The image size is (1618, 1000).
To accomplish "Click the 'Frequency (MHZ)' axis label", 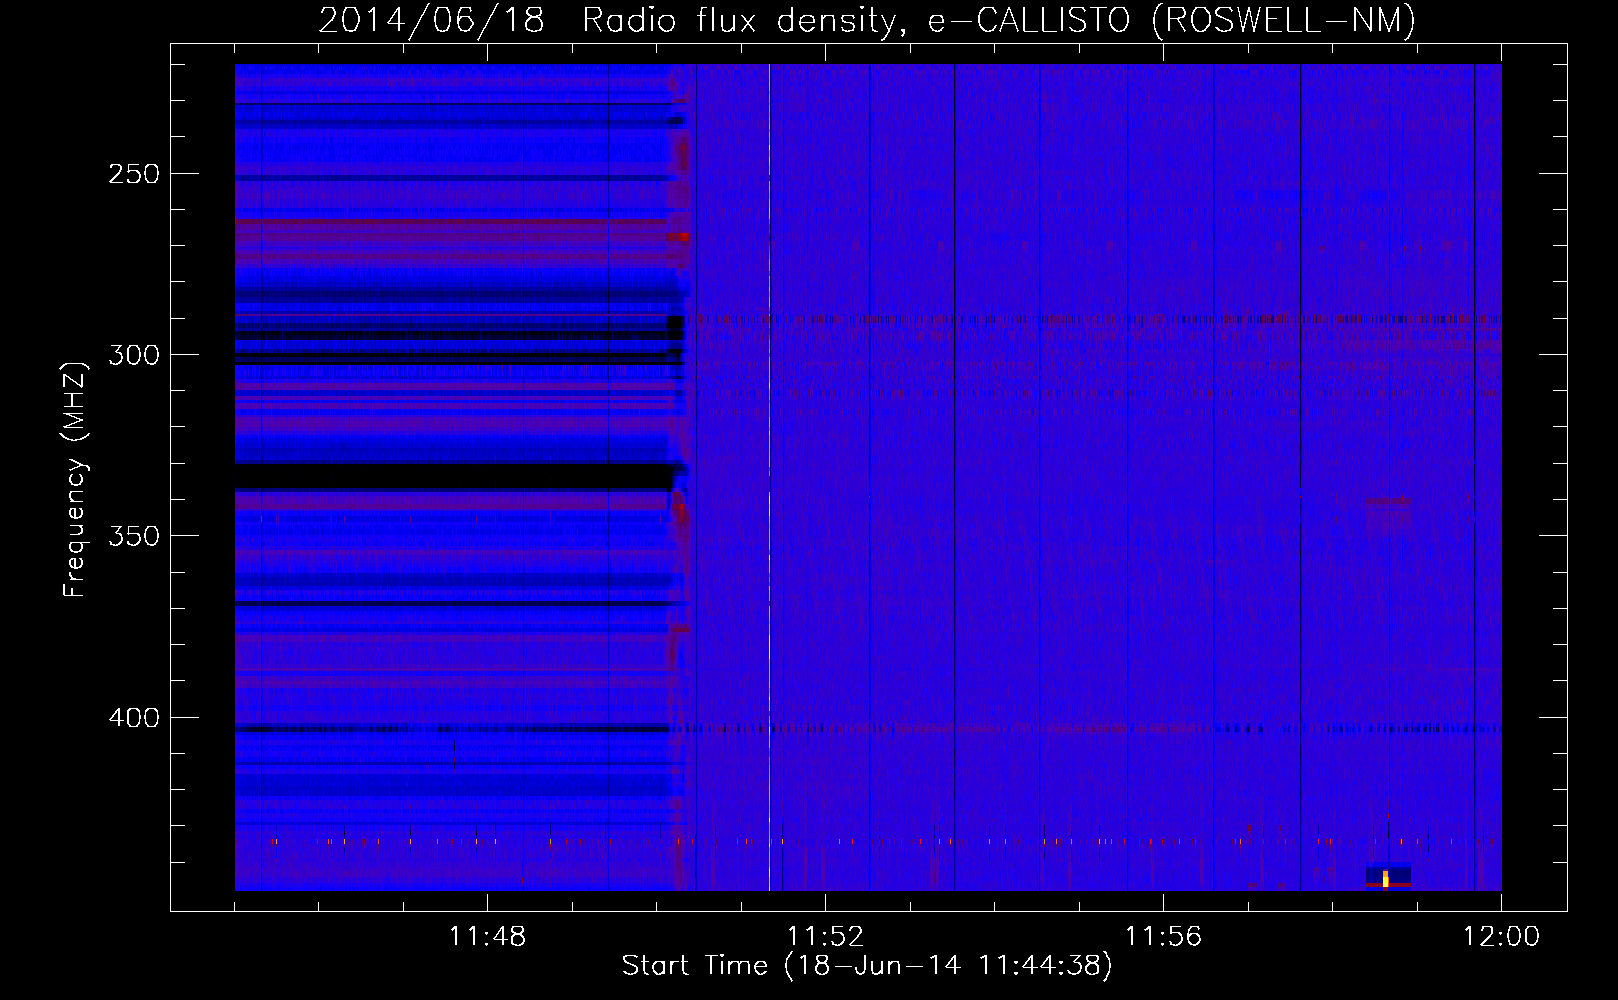I will coord(75,479).
